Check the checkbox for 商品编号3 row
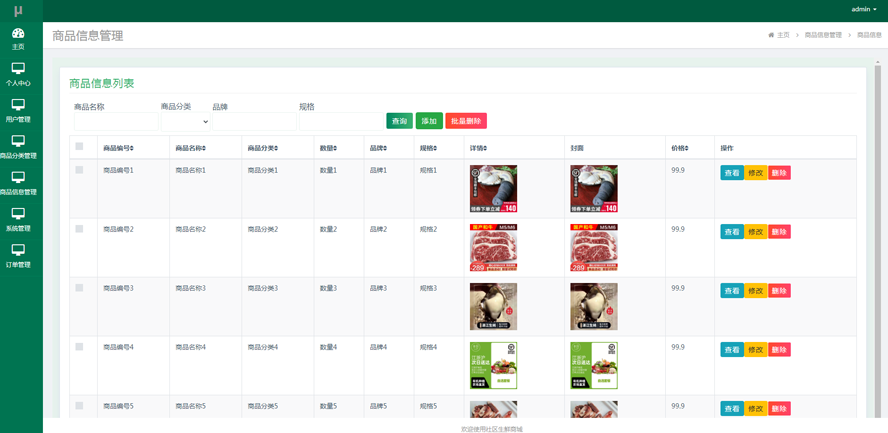This screenshot has height=433, width=888. tap(80, 288)
